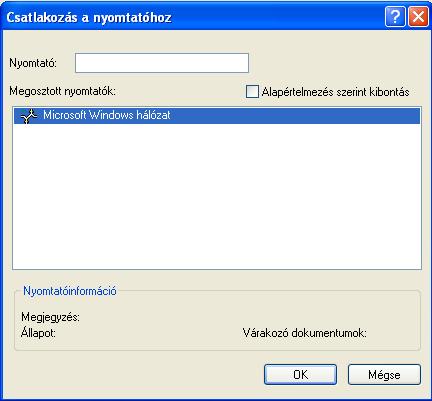Click the Nyomtató text input field
This screenshot has height=401, width=432.
(x=162, y=63)
